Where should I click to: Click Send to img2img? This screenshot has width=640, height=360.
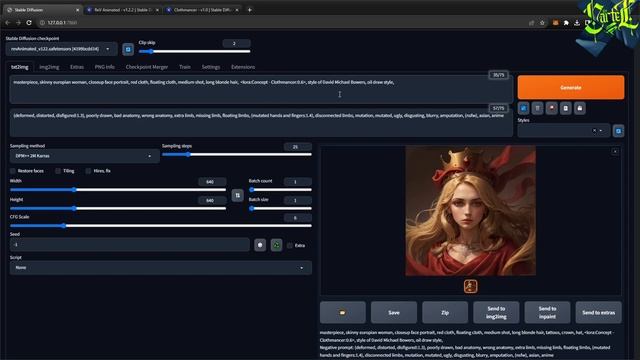(x=496, y=312)
